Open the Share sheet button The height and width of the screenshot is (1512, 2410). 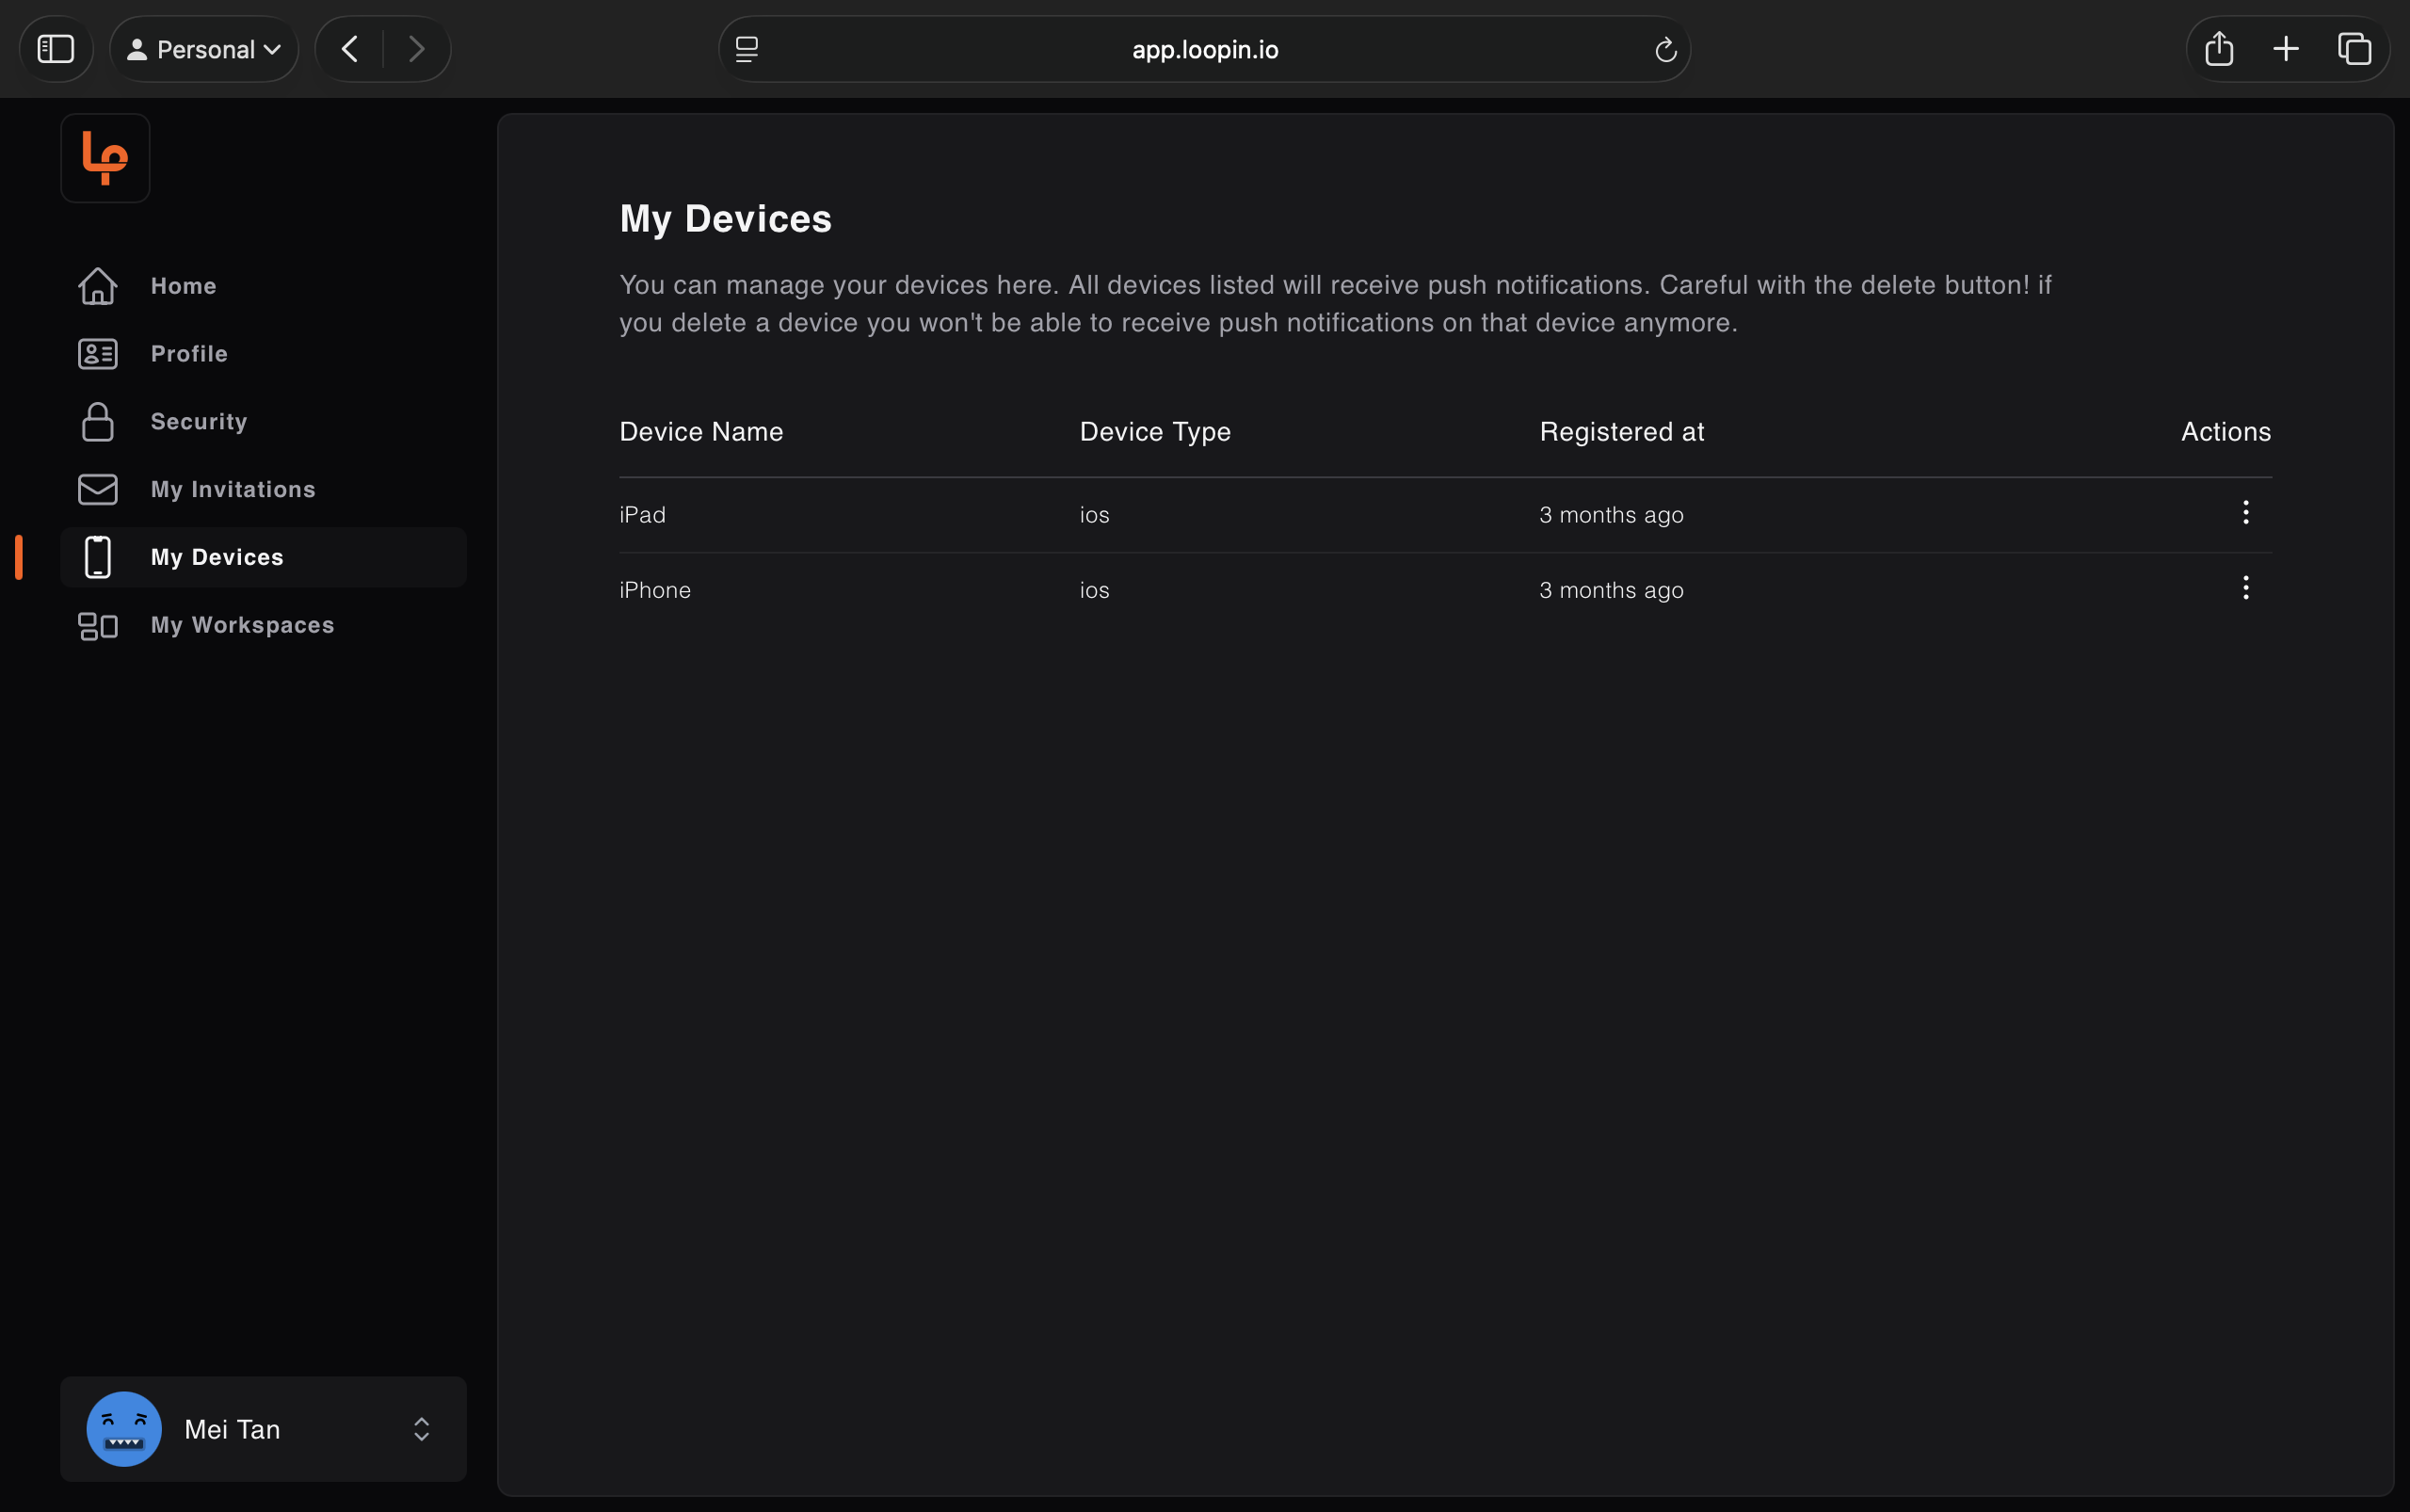(x=2218, y=49)
